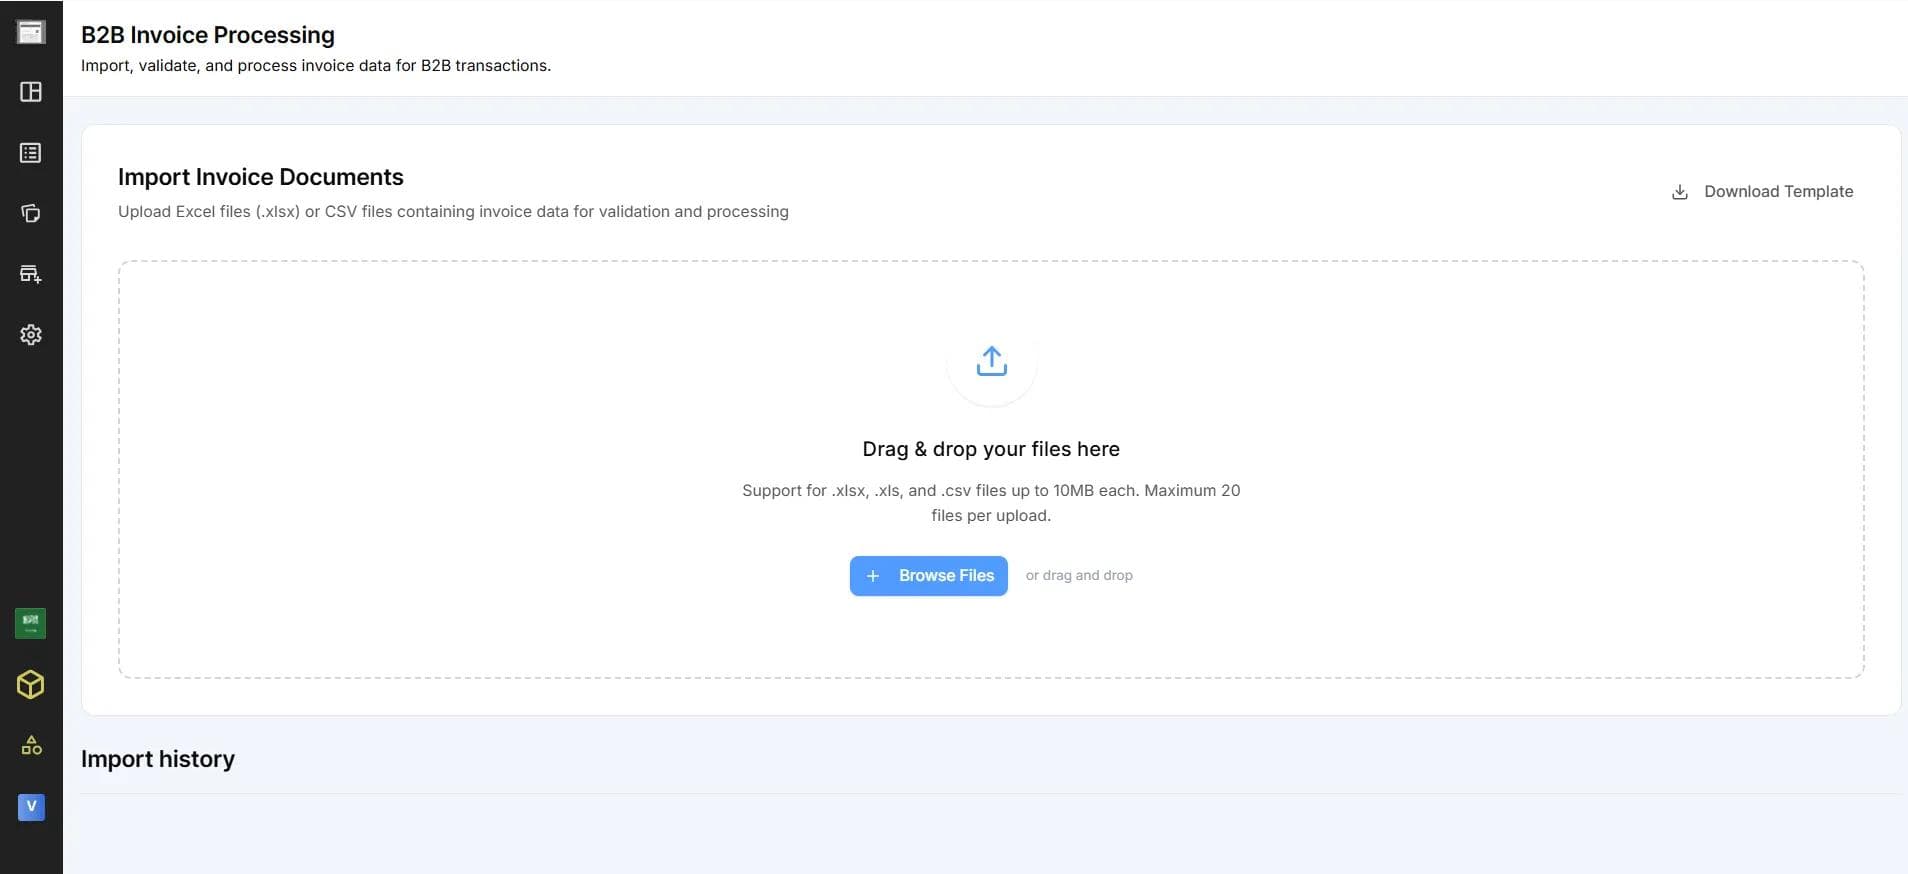Click the yellow shapes icon in sidebar
Viewport: 1908px width, 874px height.
pos(31,746)
